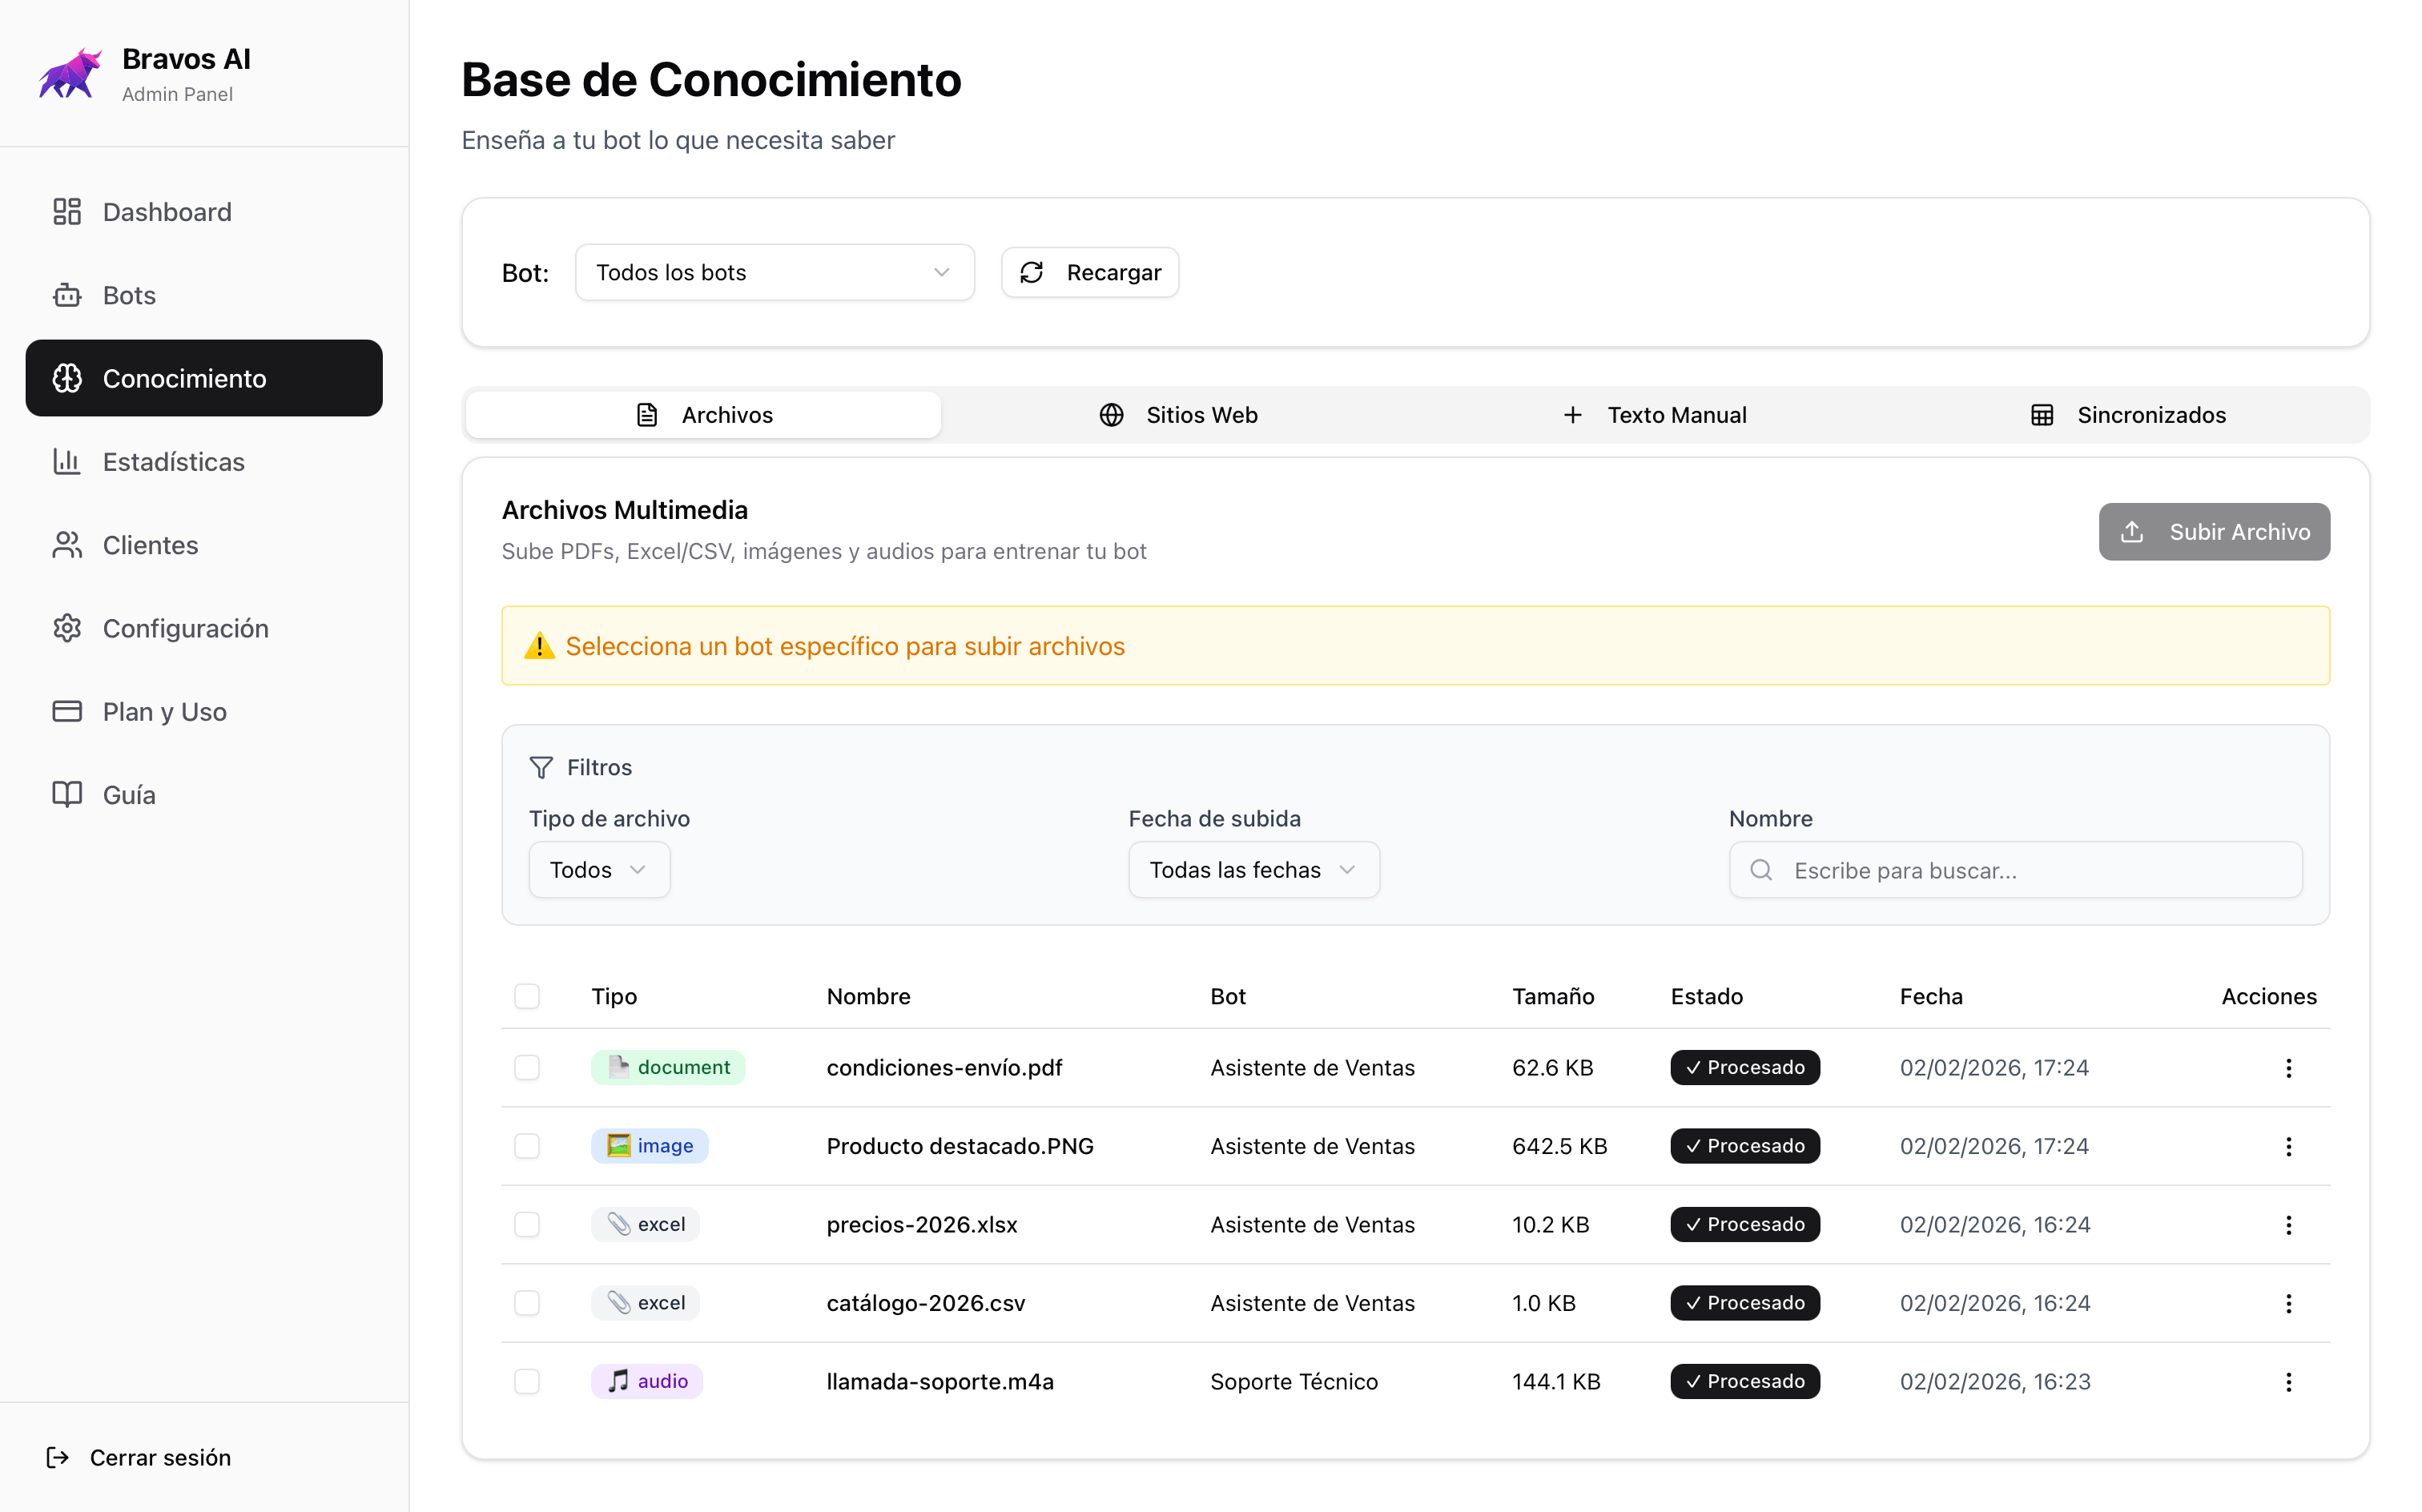Check the box for Producto destacado.PNG
Image resolution: width=2422 pixels, height=1512 pixels.
pos(527,1146)
